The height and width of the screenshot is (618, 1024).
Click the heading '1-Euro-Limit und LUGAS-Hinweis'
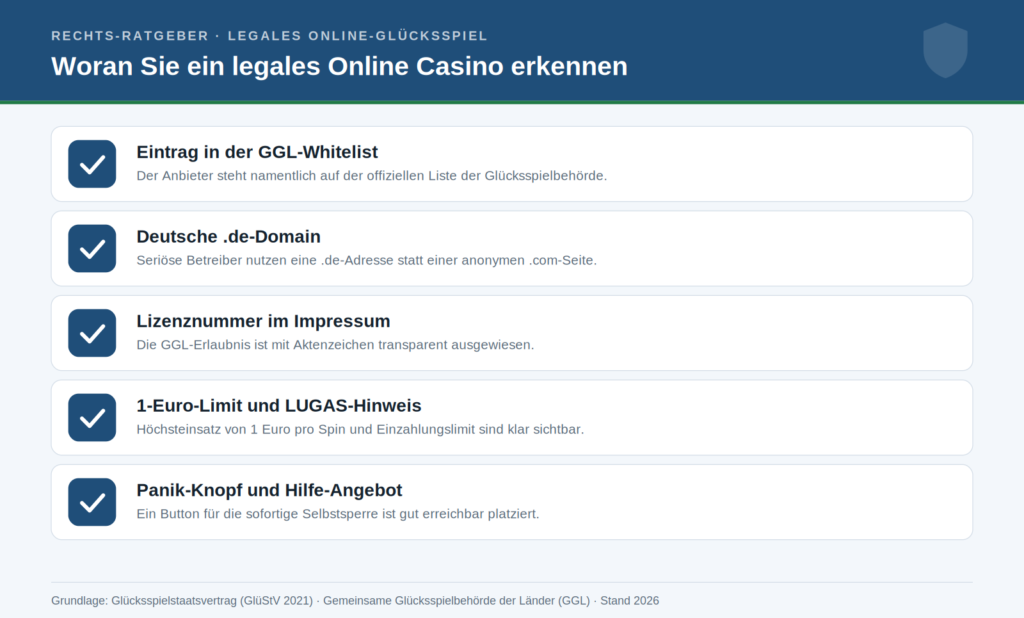click(x=279, y=406)
